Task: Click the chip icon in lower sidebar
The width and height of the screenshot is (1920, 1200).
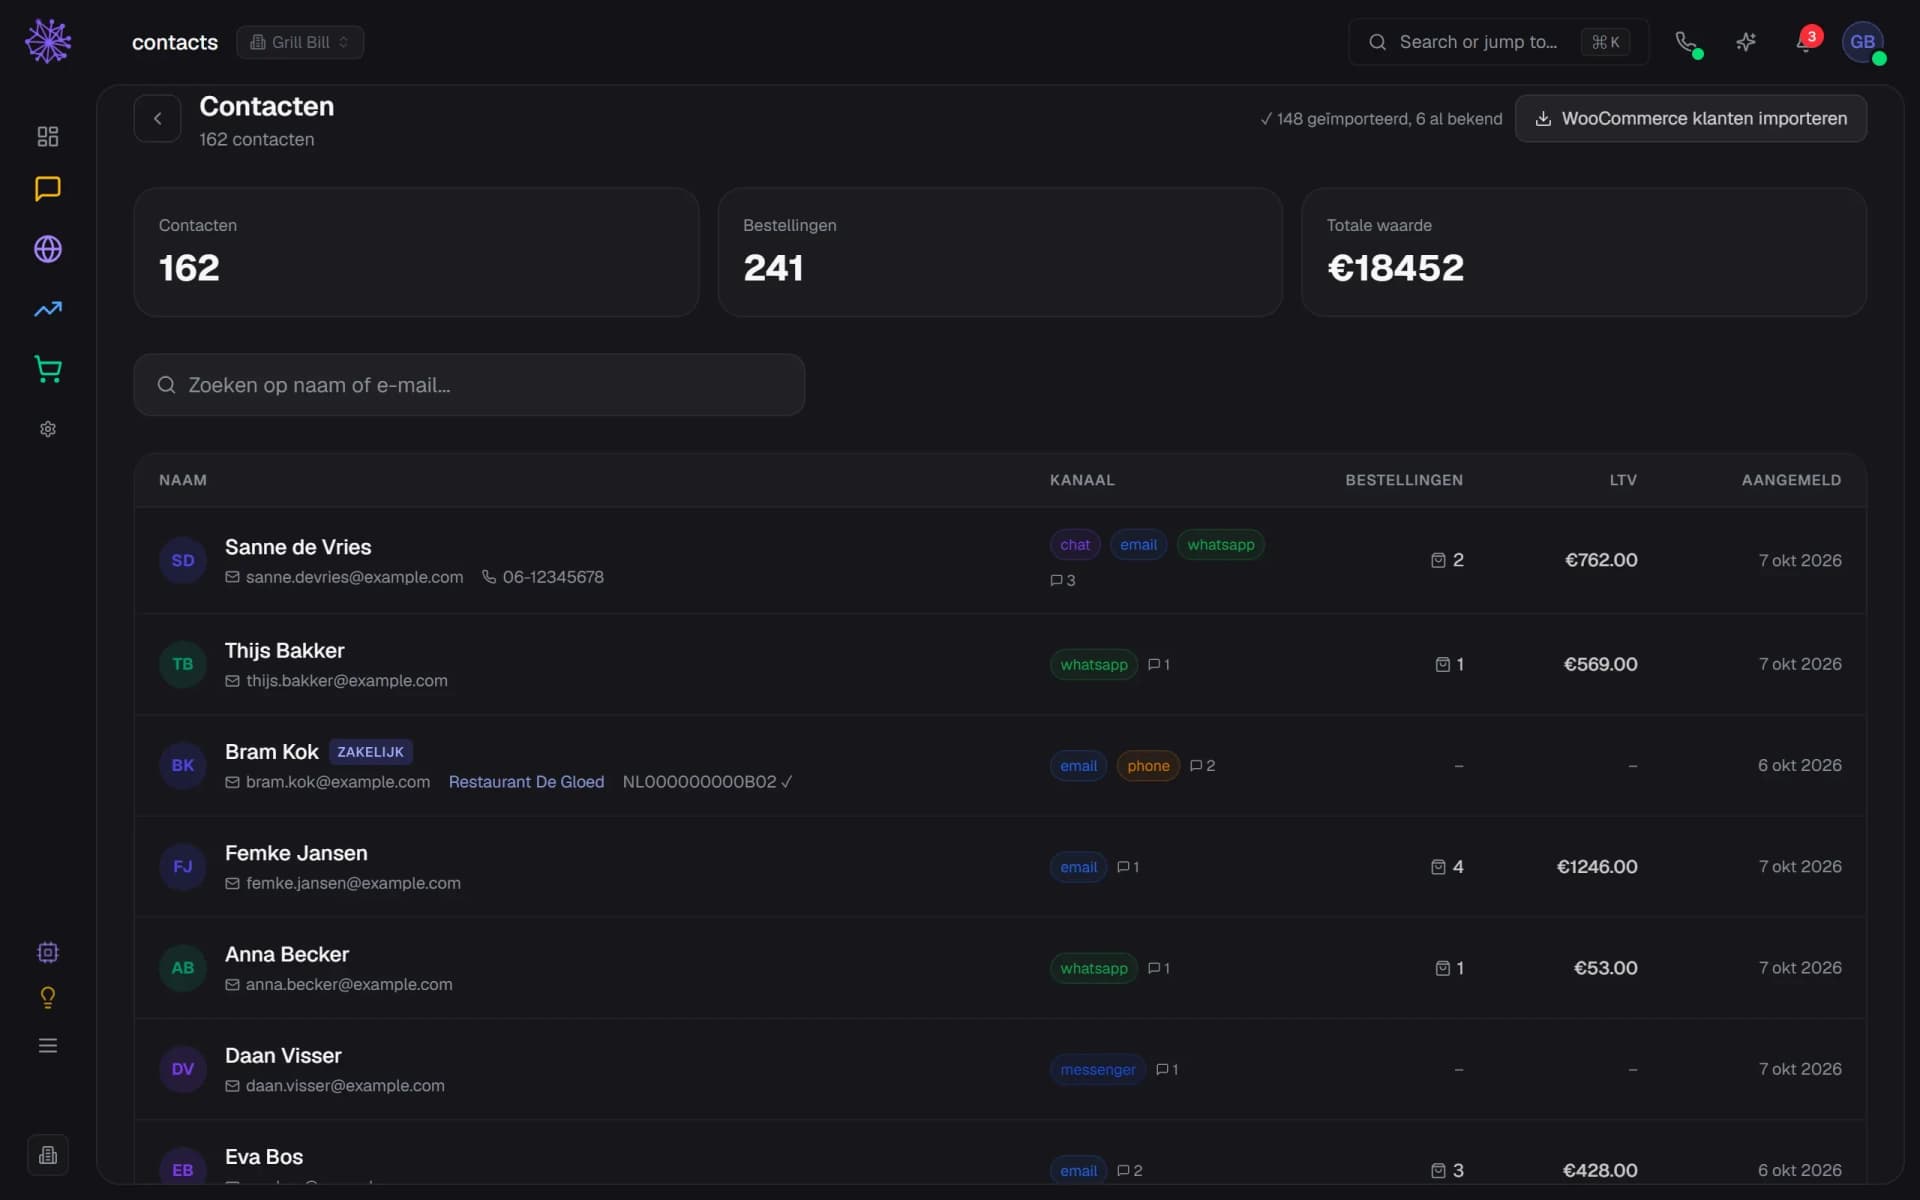Action: click(48, 952)
